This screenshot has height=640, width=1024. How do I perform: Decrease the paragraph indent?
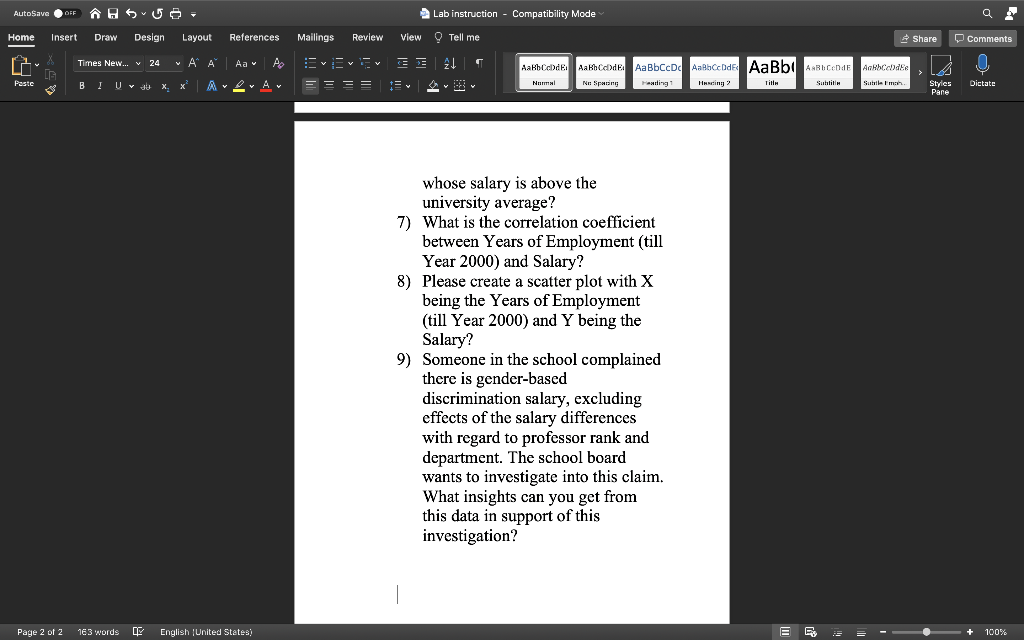click(402, 63)
